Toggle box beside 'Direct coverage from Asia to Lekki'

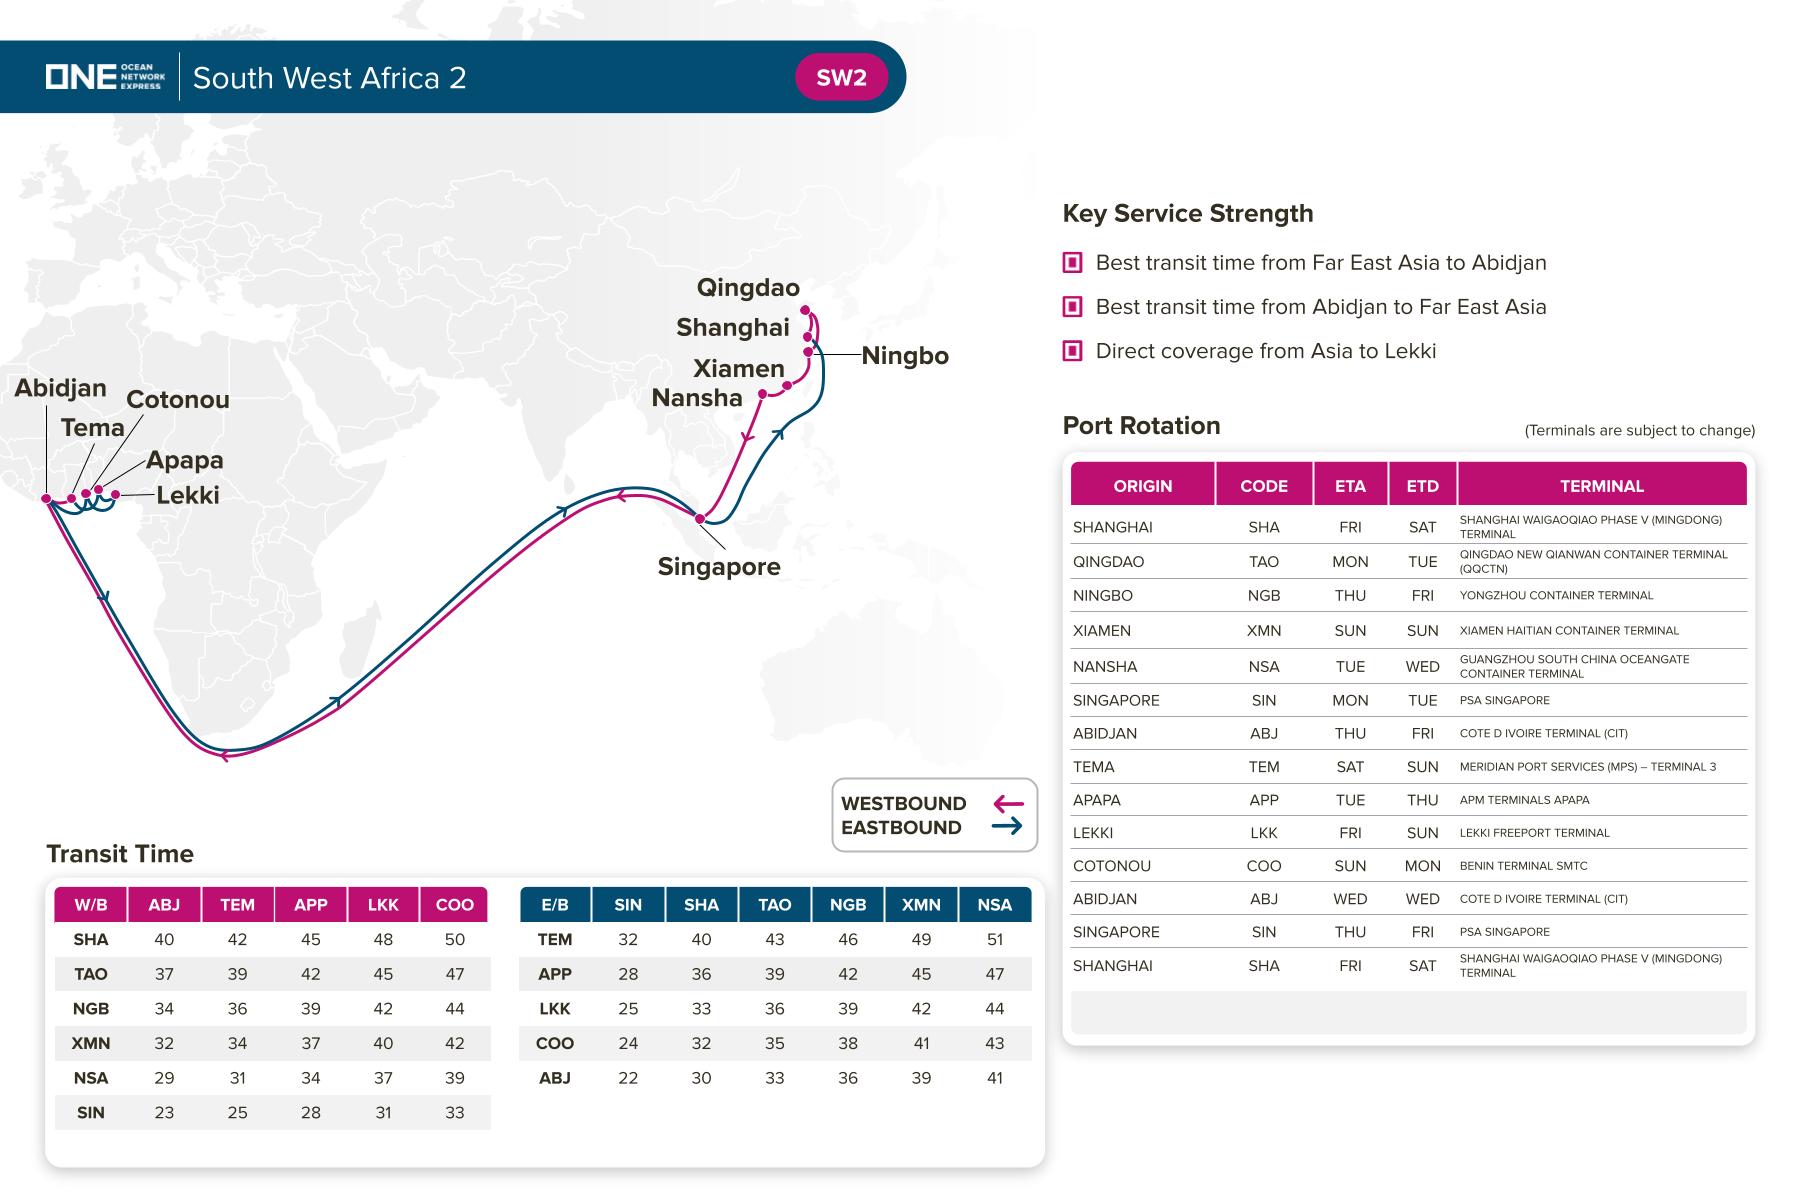[x=1072, y=351]
